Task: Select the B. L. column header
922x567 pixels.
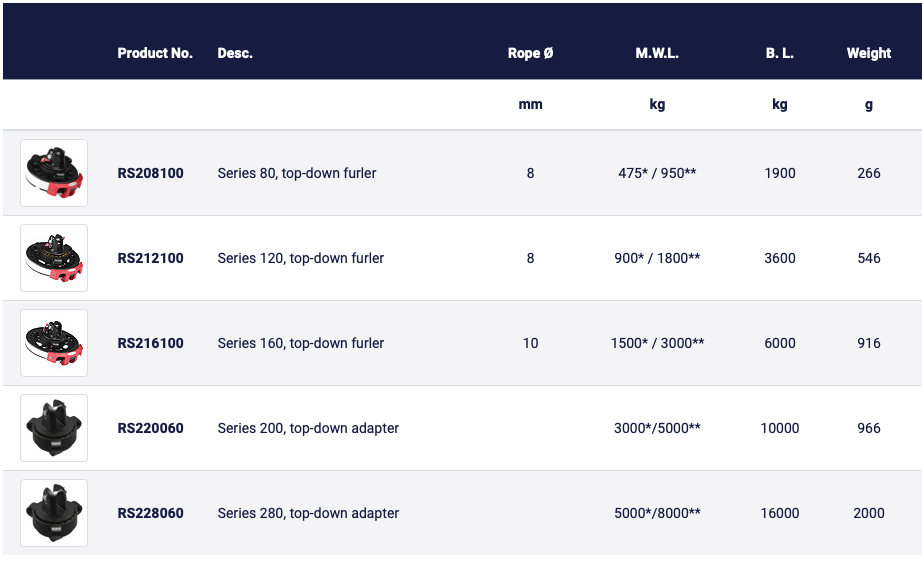Action: tap(780, 53)
